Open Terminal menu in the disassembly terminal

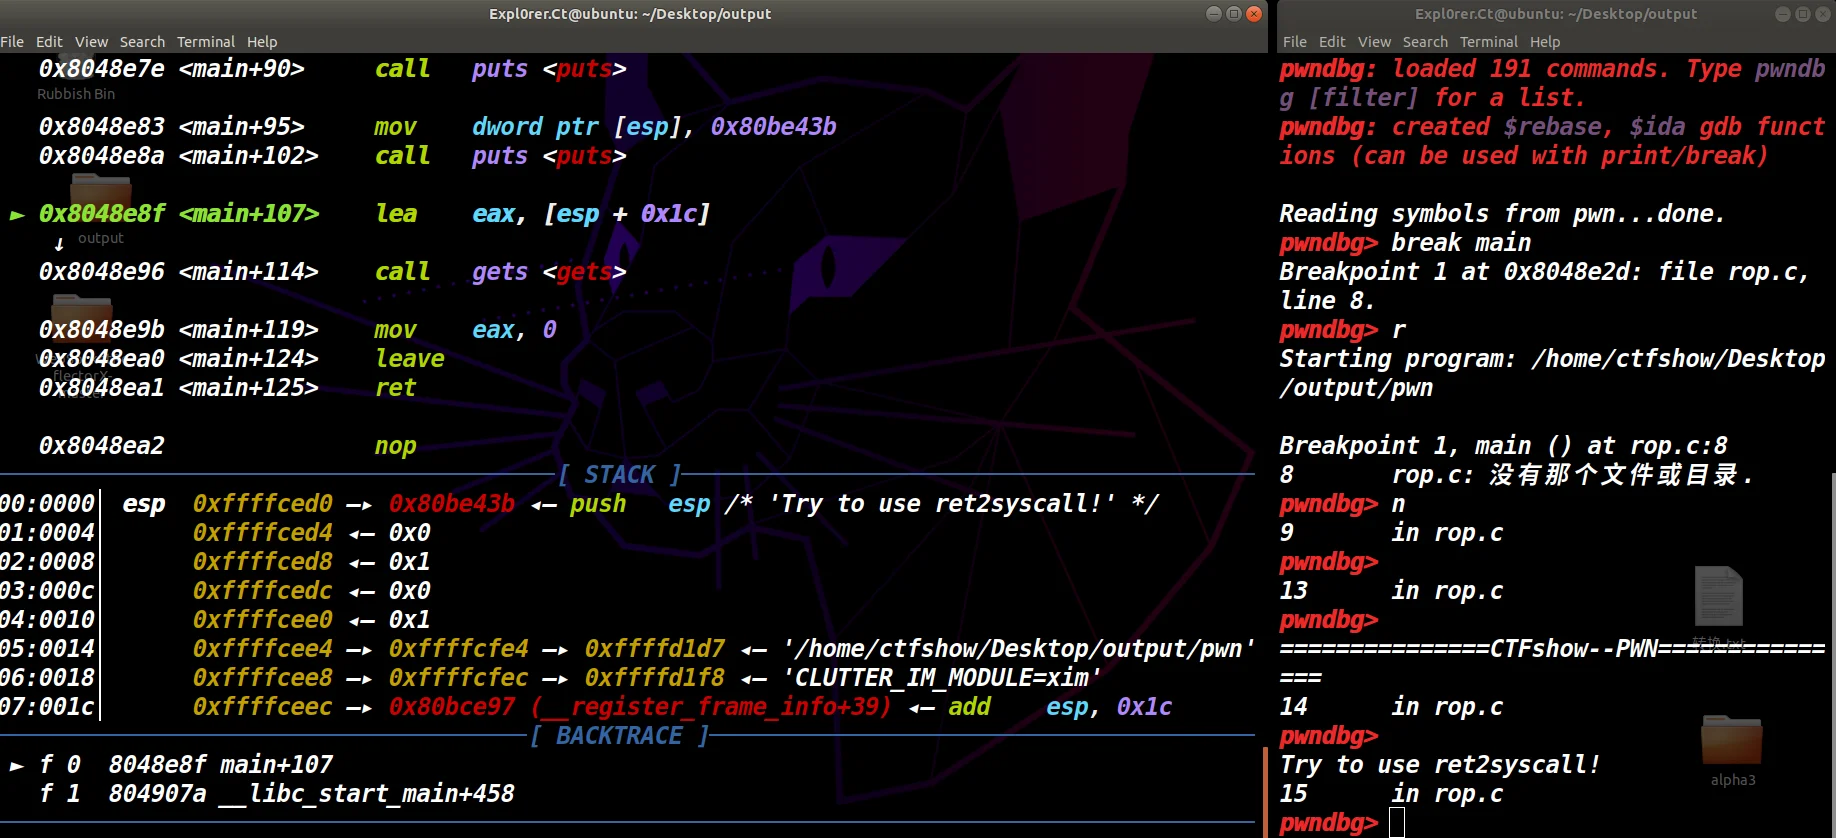(x=206, y=42)
